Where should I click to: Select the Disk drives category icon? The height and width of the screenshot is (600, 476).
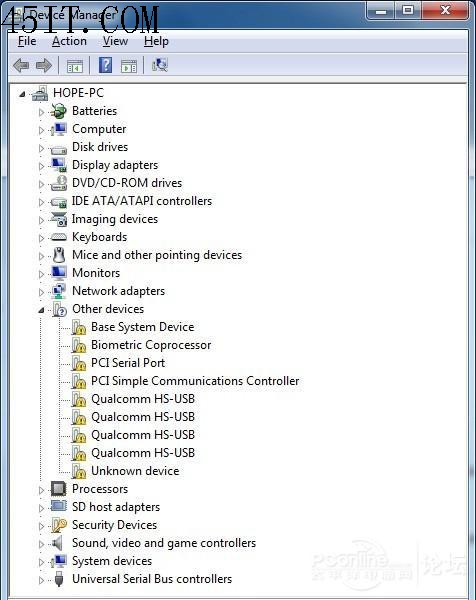coord(59,148)
